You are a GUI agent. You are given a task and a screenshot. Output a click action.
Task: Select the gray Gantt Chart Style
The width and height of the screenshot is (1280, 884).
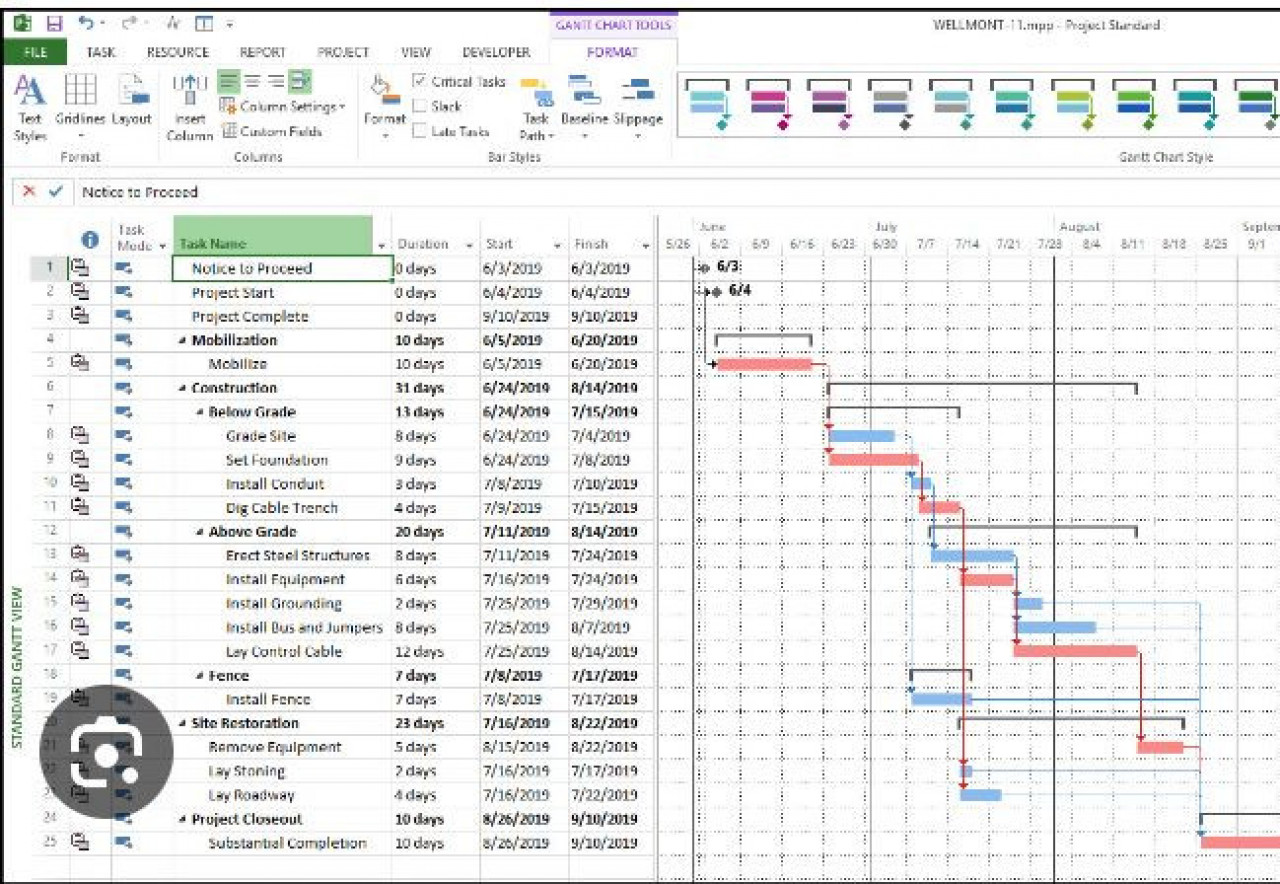coord(890,105)
